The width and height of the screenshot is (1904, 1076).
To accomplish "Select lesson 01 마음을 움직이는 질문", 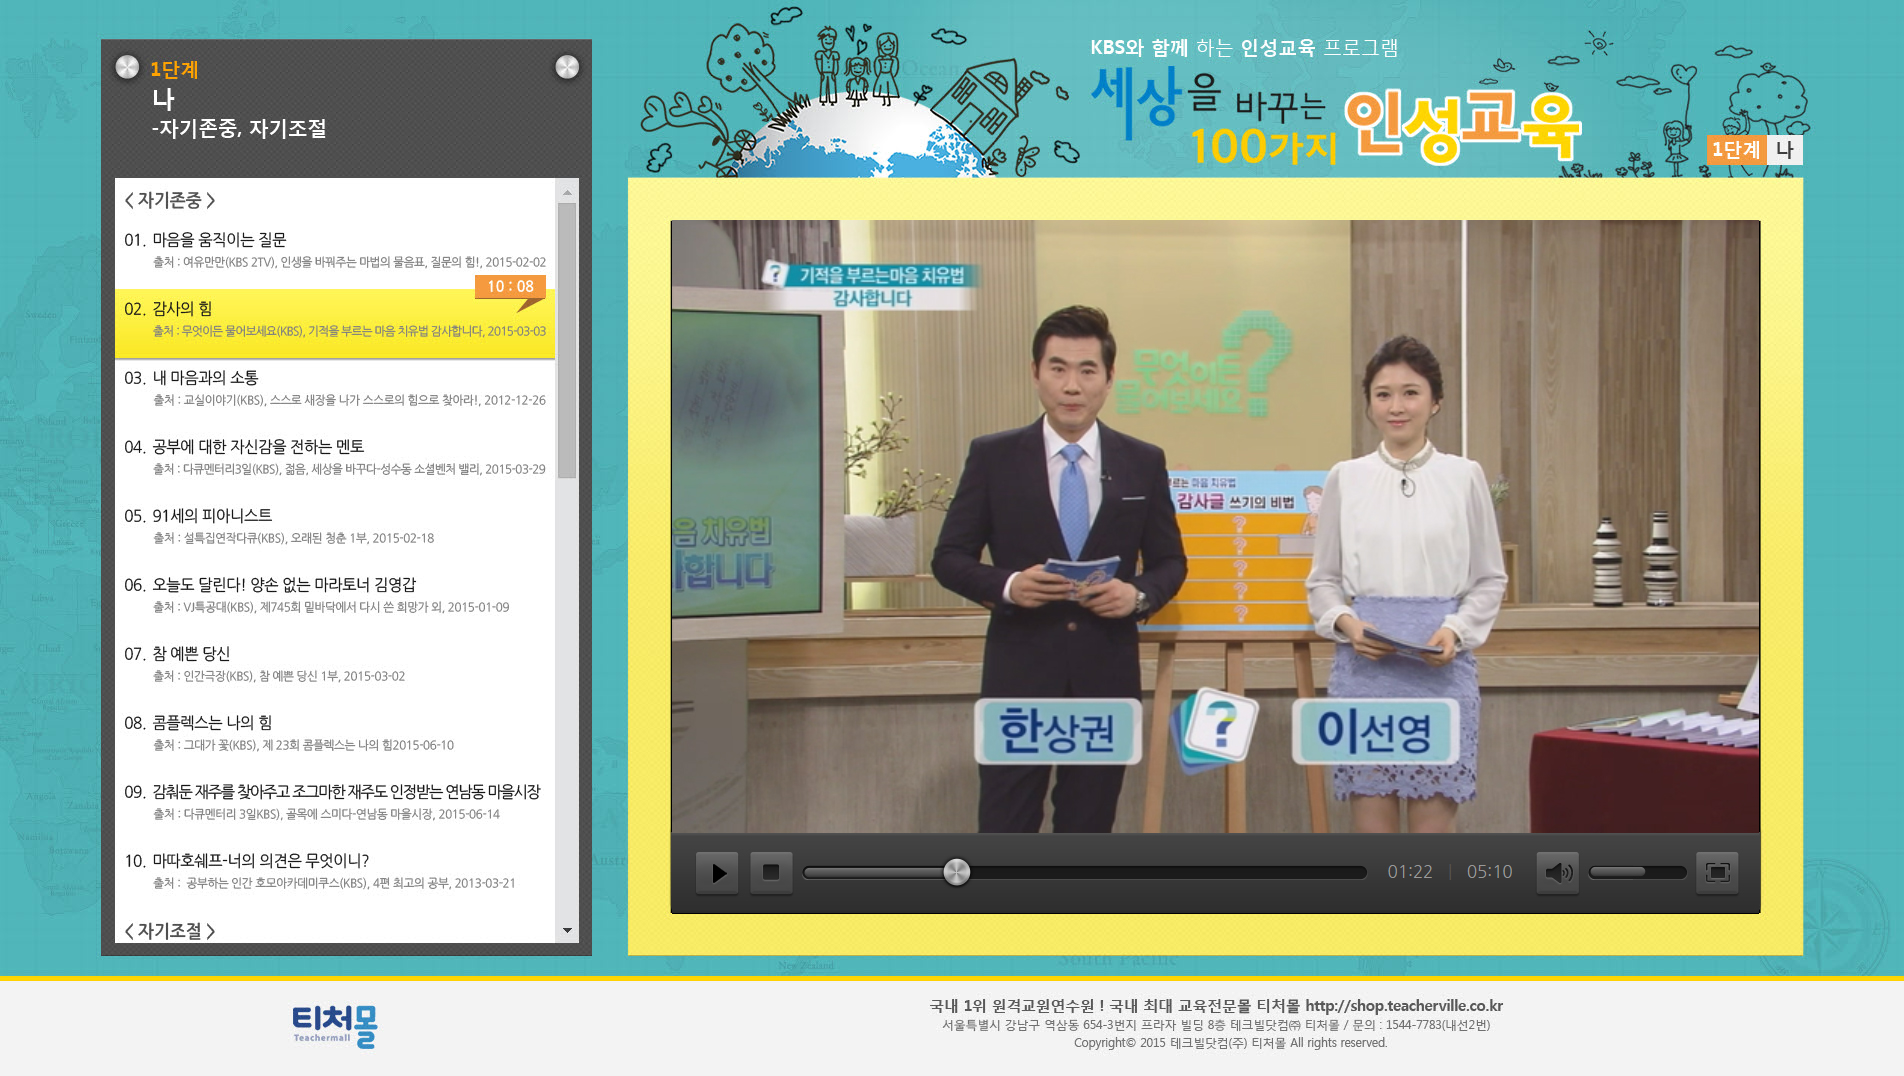I will click(219, 240).
